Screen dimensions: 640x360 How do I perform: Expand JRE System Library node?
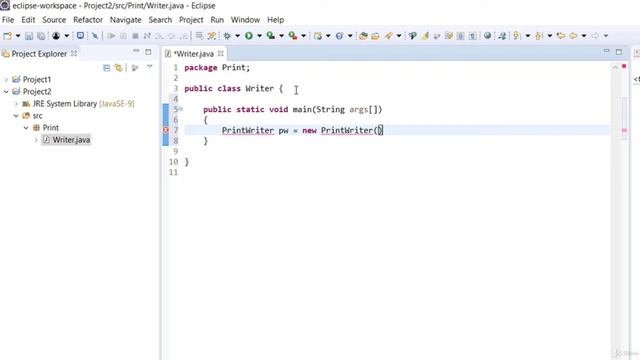click(16, 104)
